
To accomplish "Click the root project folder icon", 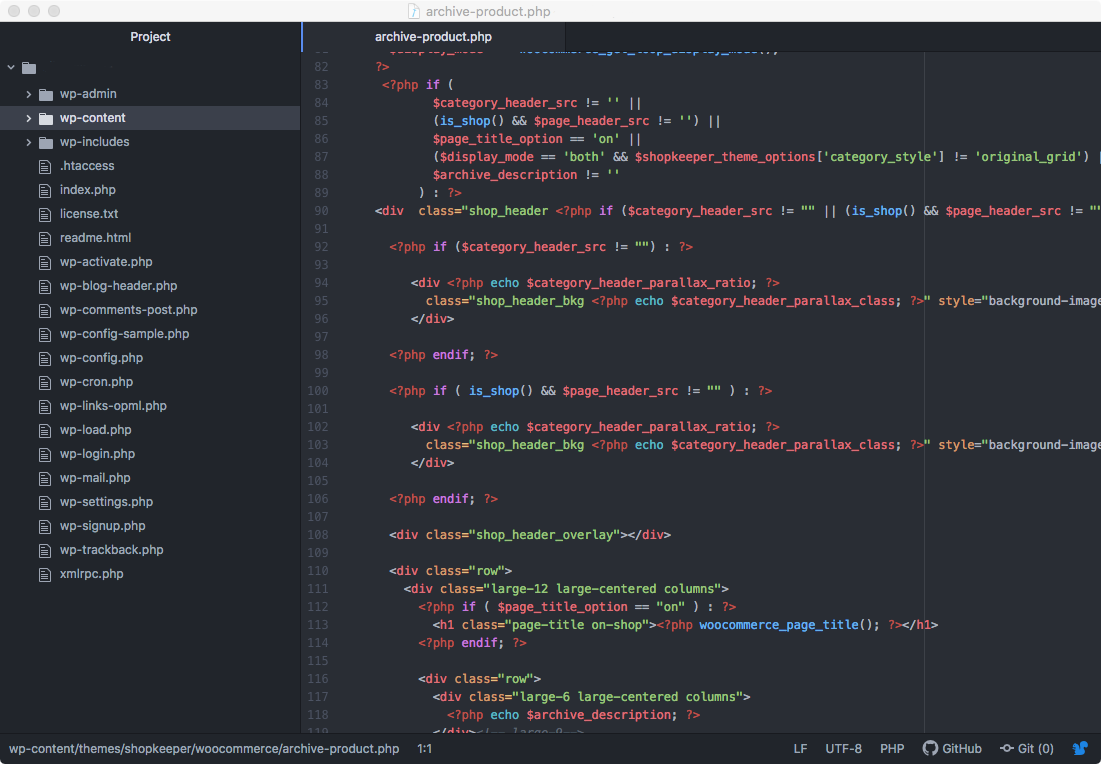I will coord(29,68).
